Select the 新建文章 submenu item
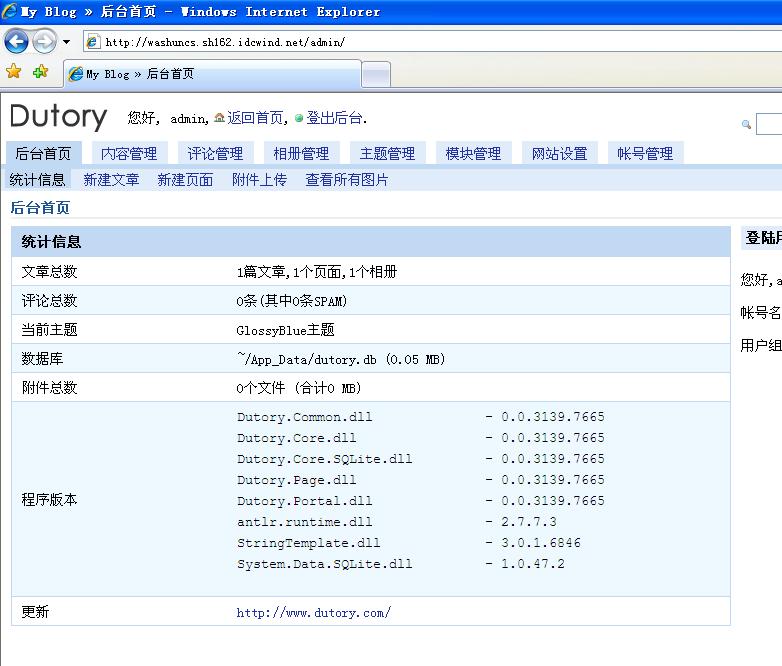 pyautogui.click(x=111, y=180)
